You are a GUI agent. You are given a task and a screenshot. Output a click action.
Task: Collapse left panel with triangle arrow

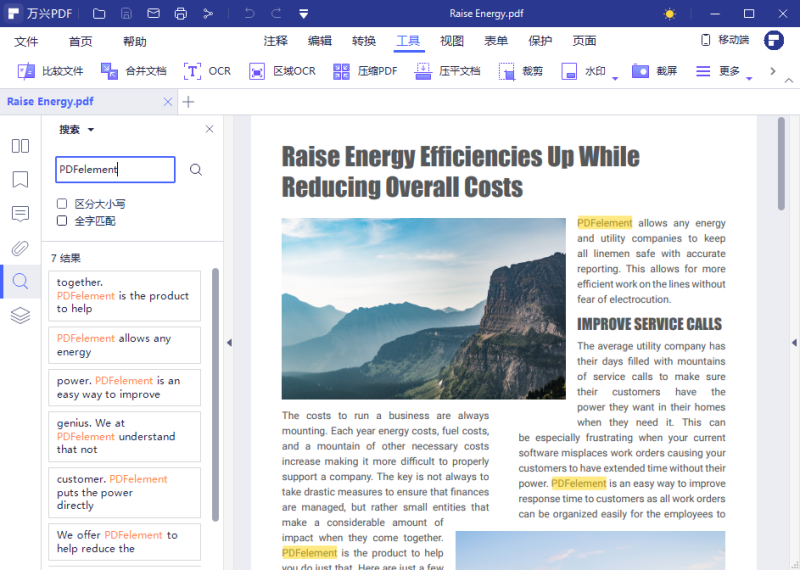pos(229,342)
